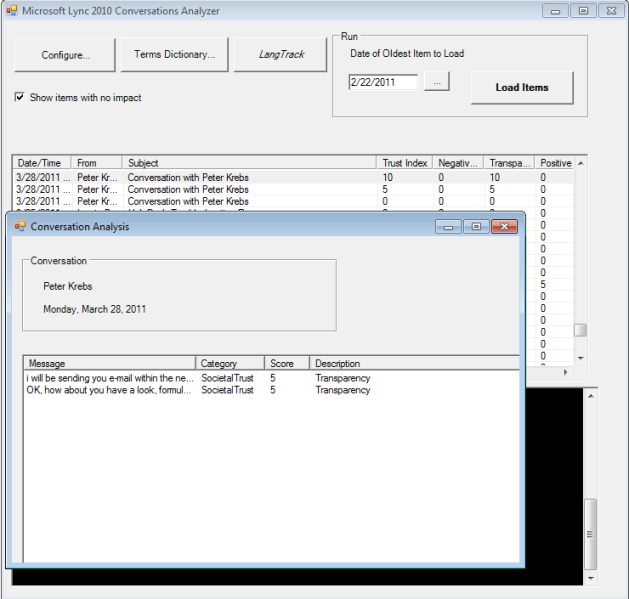
Task: Sort by the From column header
Action: 96,163
